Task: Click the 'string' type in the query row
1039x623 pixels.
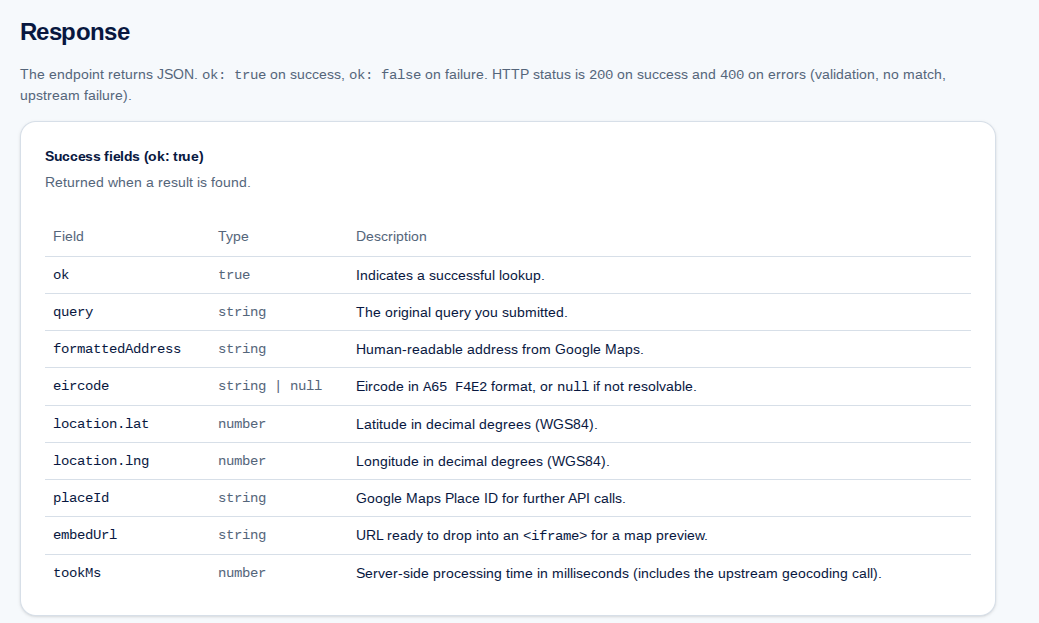Action: [x=242, y=312]
